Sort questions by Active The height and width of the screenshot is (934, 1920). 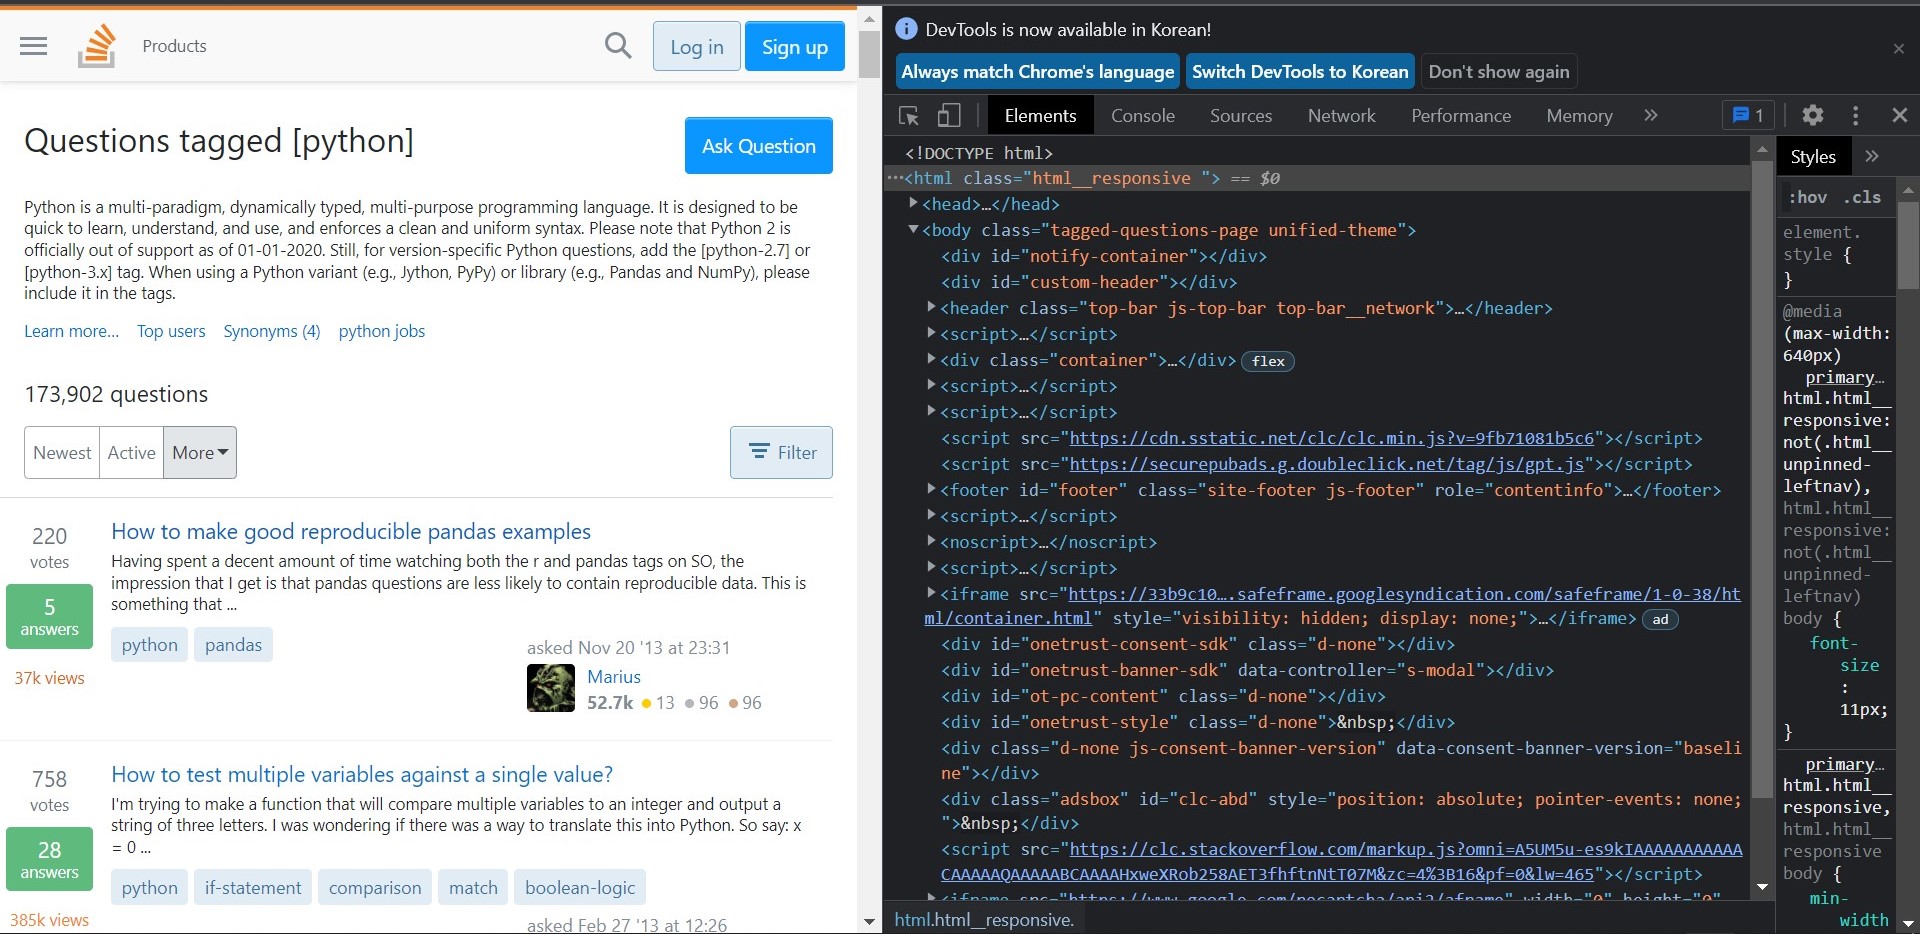[x=131, y=452]
